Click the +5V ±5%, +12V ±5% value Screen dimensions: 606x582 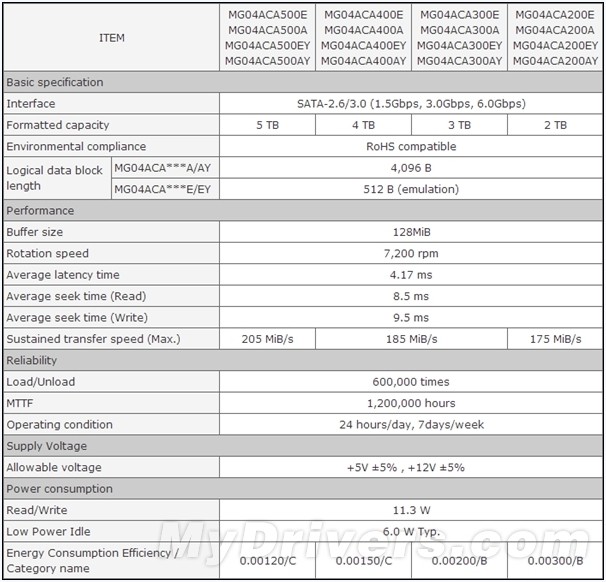[406, 468]
